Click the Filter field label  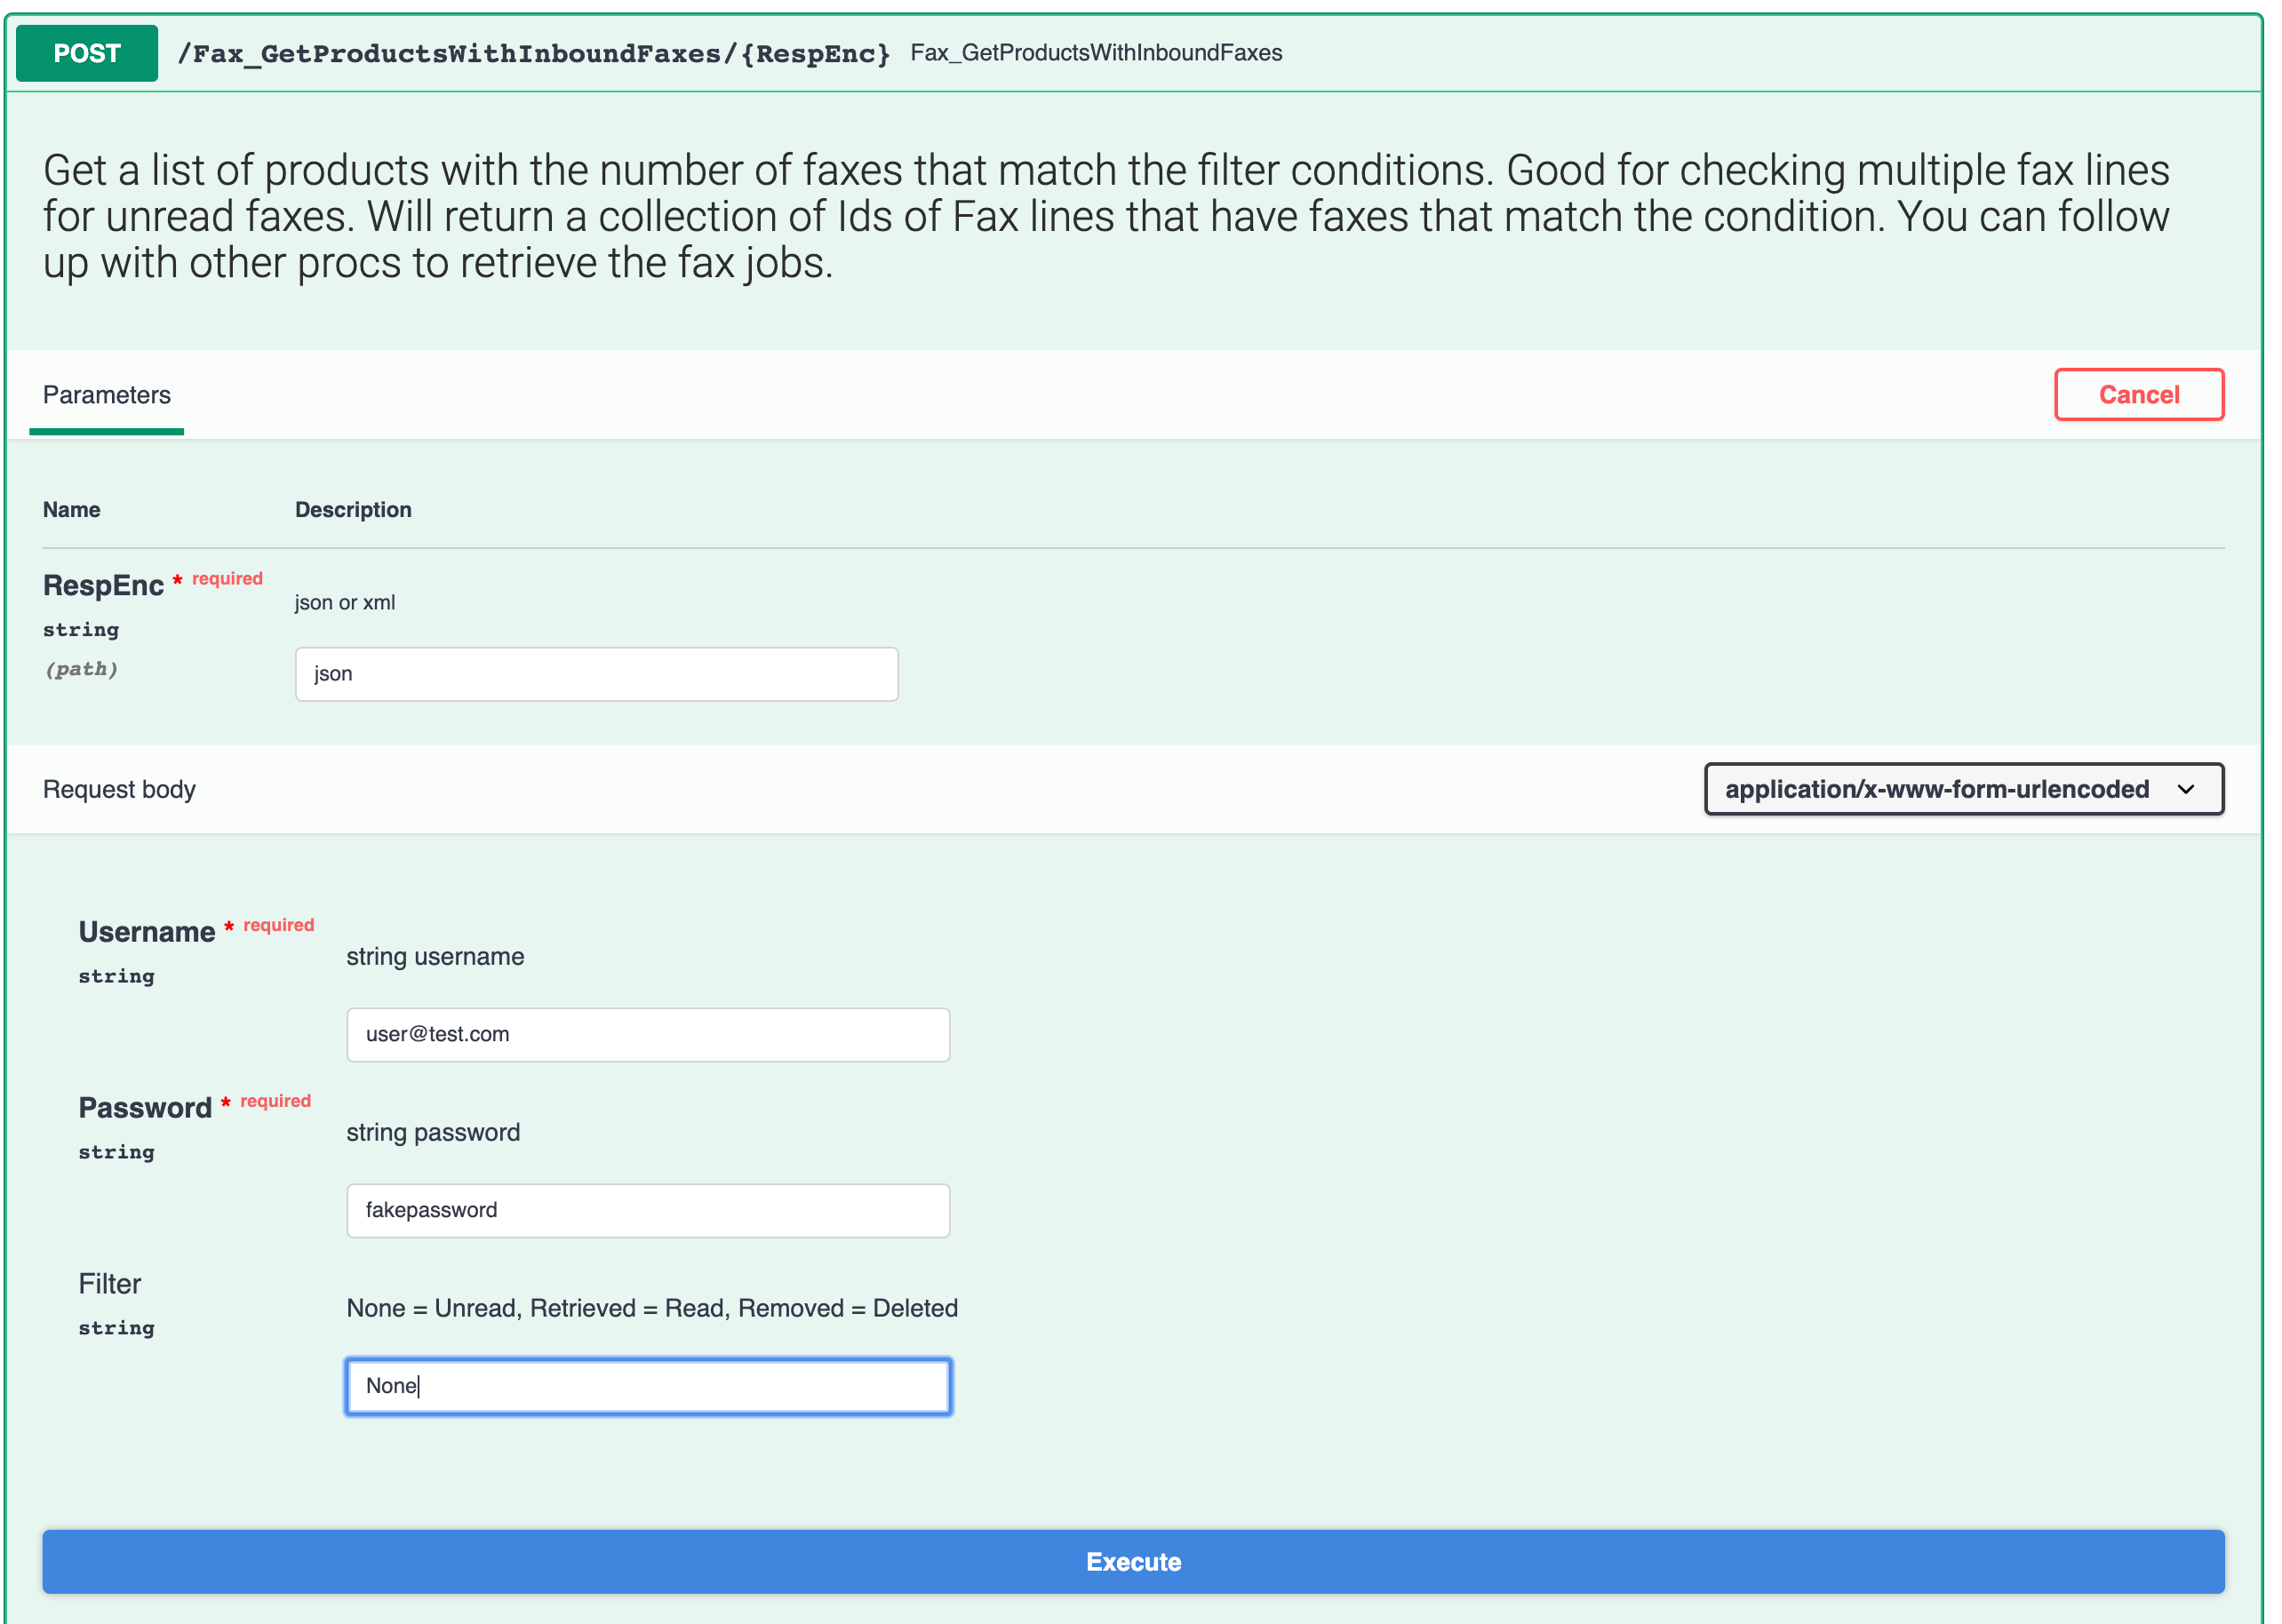click(110, 1283)
